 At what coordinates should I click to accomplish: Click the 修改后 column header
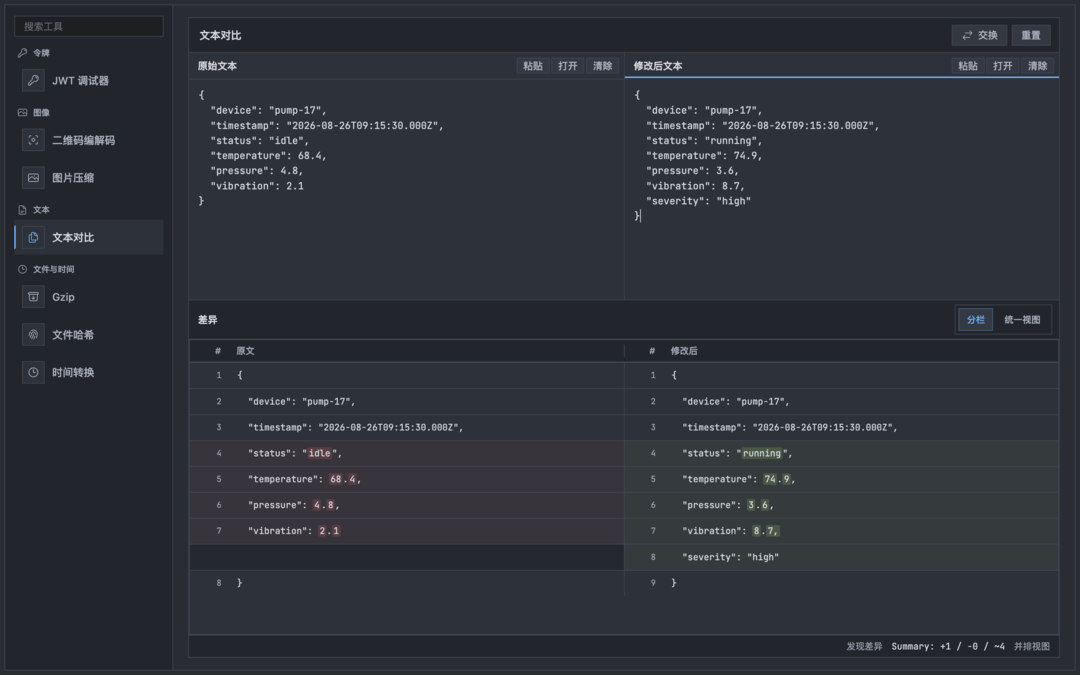tap(684, 351)
